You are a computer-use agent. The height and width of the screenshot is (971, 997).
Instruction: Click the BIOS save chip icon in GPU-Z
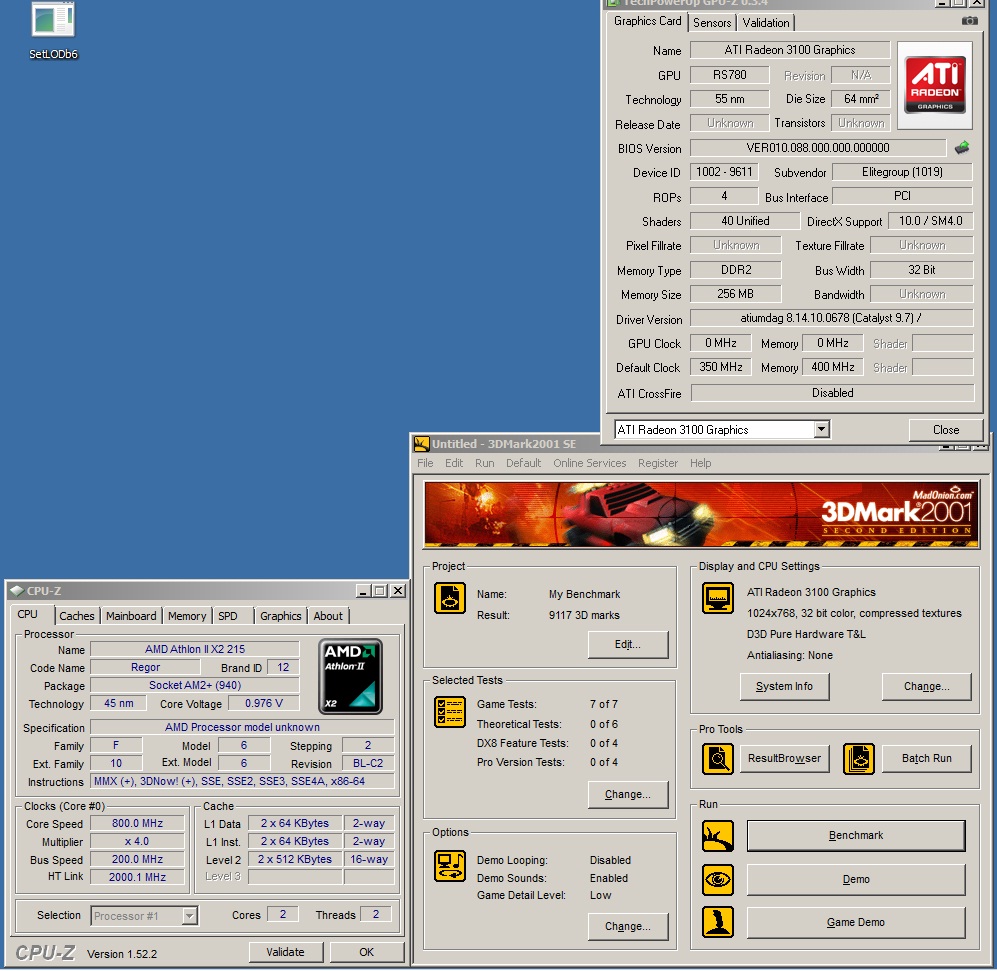pyautogui.click(x=962, y=148)
